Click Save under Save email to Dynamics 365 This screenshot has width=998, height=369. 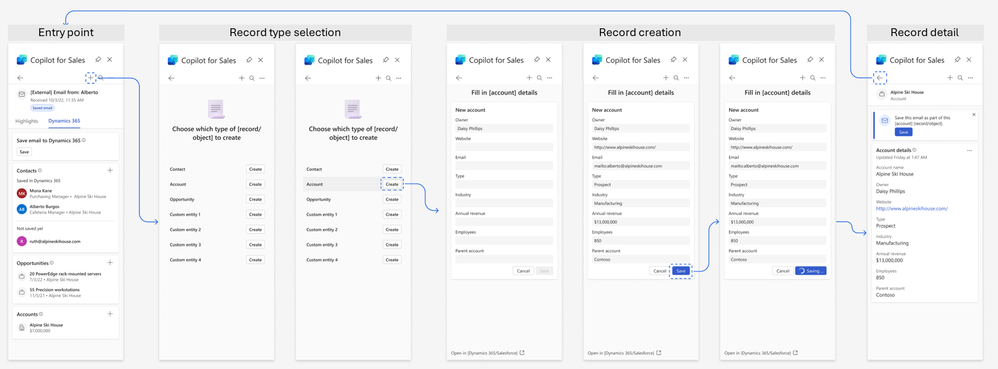24,152
